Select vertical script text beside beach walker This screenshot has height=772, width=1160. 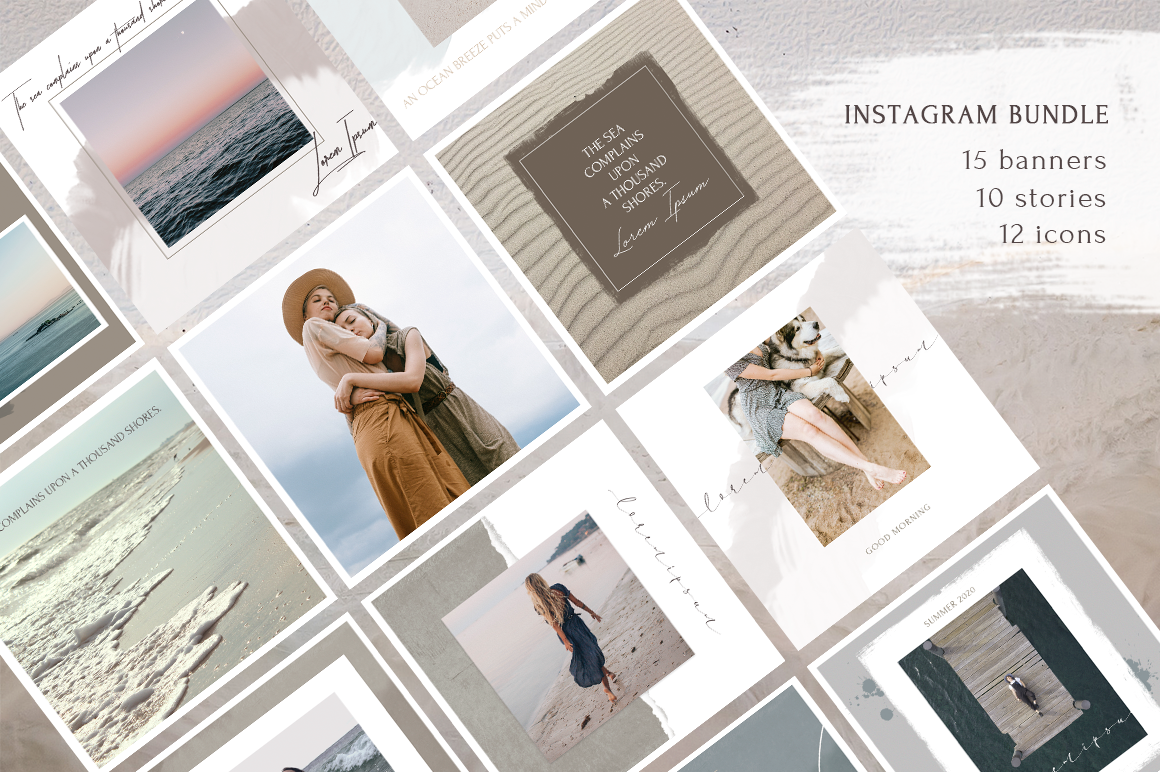click(x=665, y=560)
